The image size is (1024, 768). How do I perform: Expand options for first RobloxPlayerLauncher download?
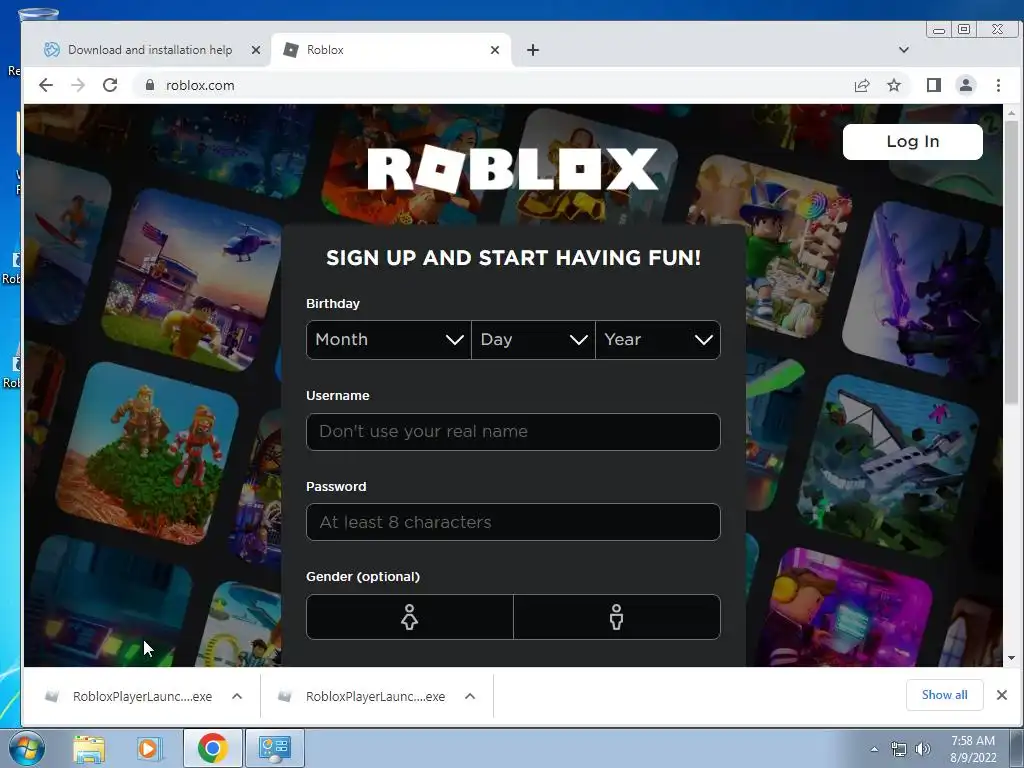[237, 696]
